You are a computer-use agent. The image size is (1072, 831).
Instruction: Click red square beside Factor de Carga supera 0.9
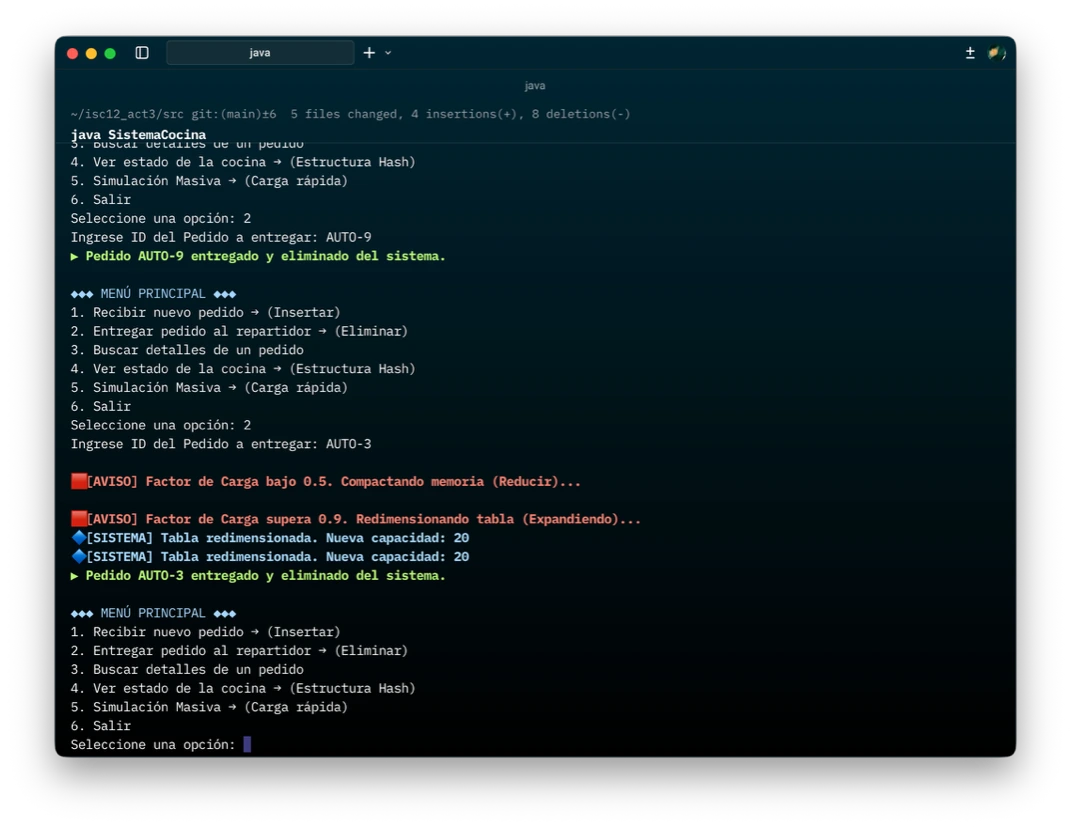(79, 520)
